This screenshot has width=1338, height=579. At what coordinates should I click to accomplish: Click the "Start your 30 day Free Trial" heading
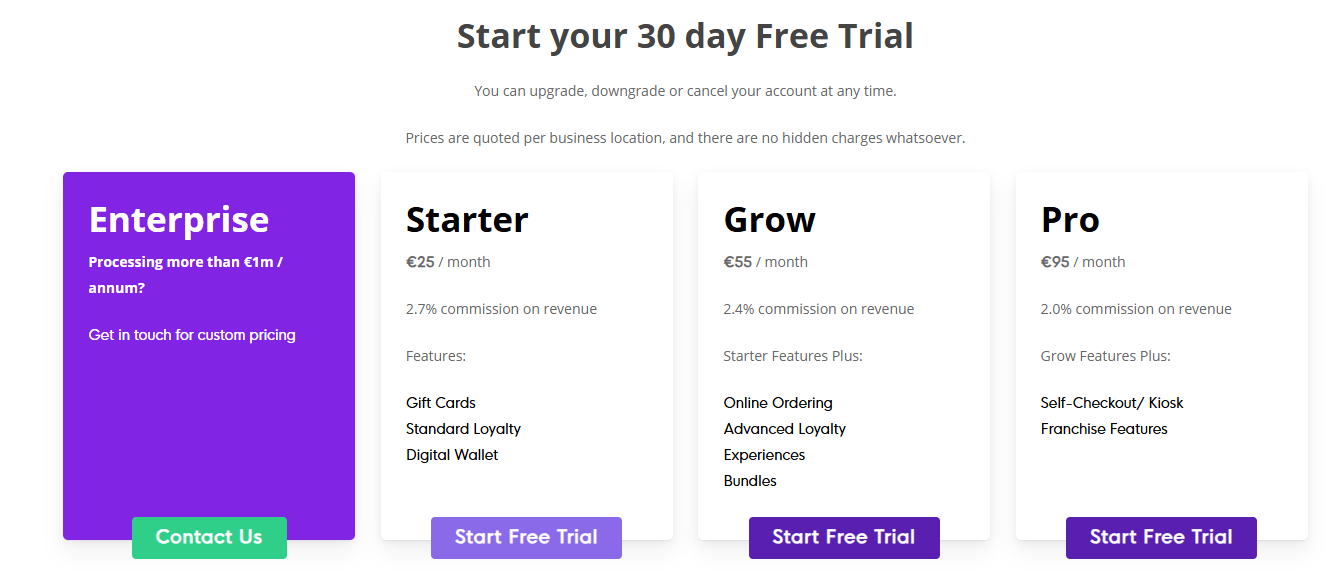click(685, 37)
